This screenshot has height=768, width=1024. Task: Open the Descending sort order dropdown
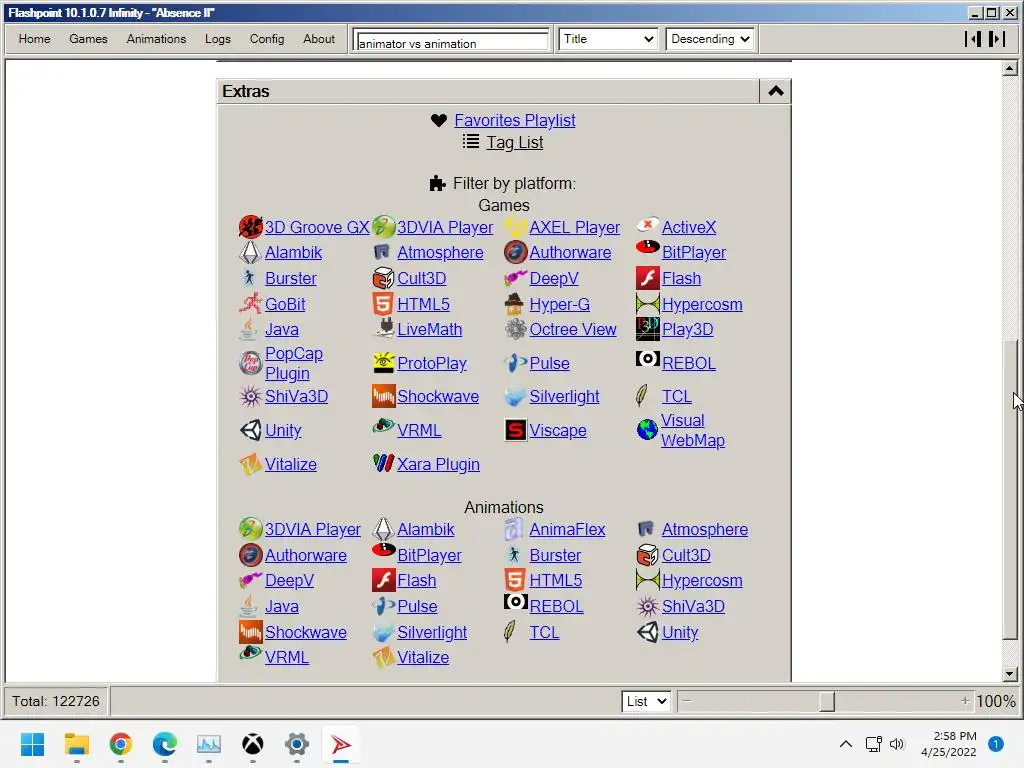click(710, 39)
